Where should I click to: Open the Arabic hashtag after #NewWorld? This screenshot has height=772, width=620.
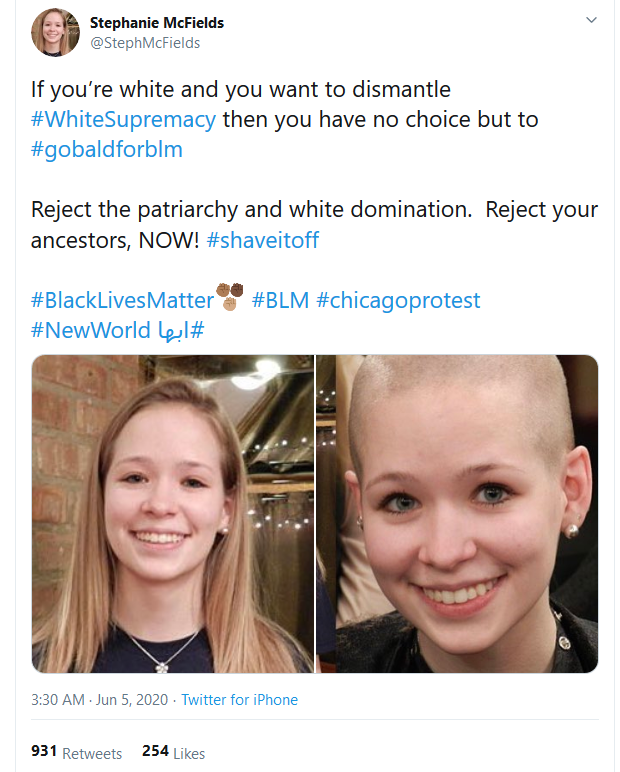click(181, 330)
